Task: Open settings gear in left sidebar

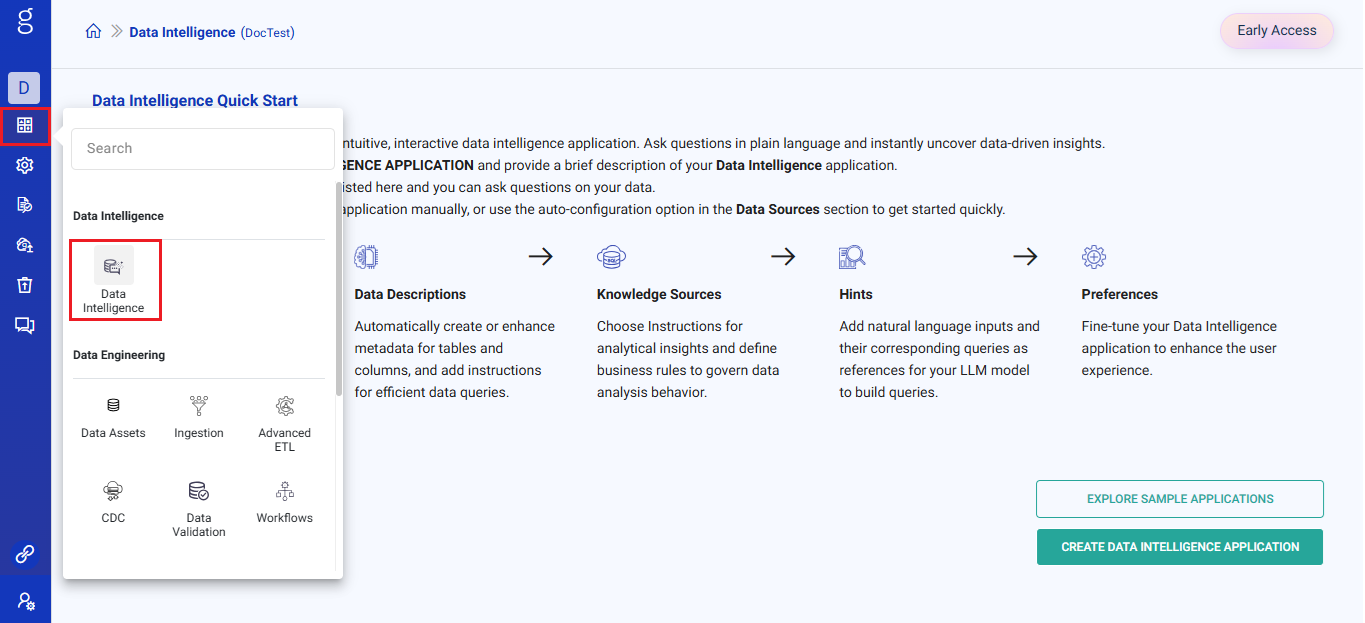Action: [x=25, y=165]
